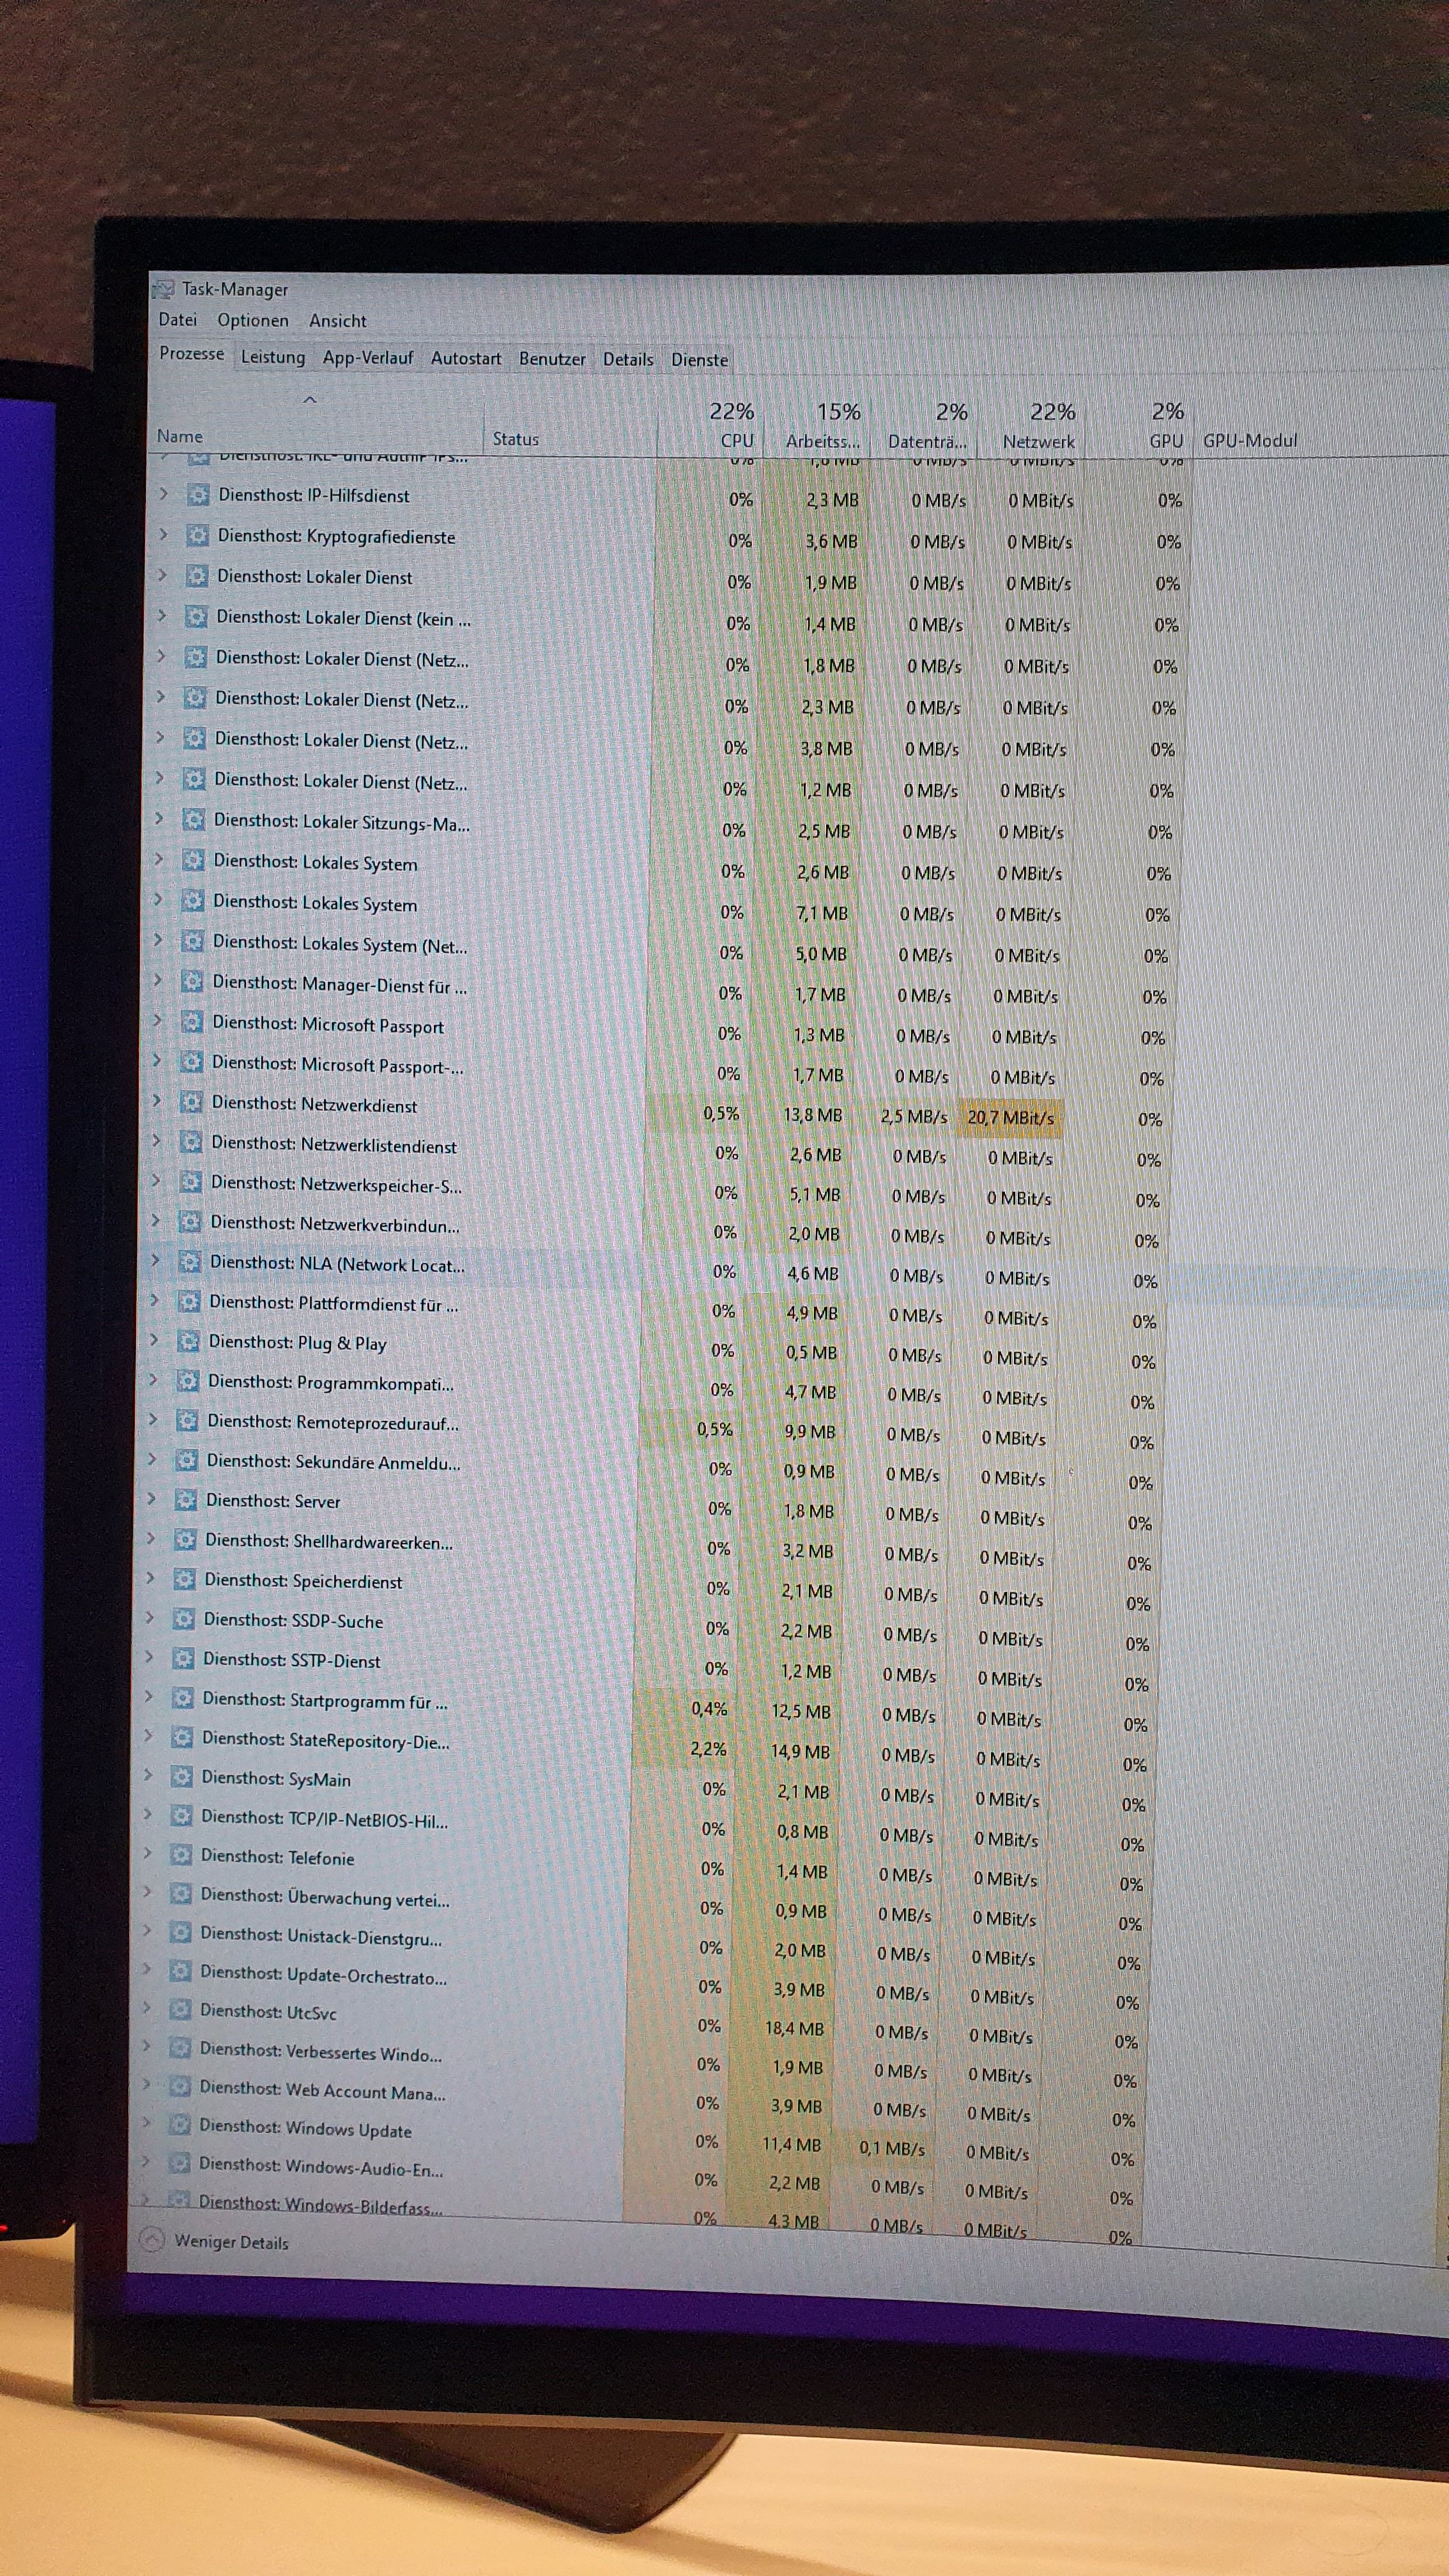This screenshot has width=1449, height=2576.
Task: Expand Diensthost: SSDP-Suche entry
Action: [x=150, y=1618]
